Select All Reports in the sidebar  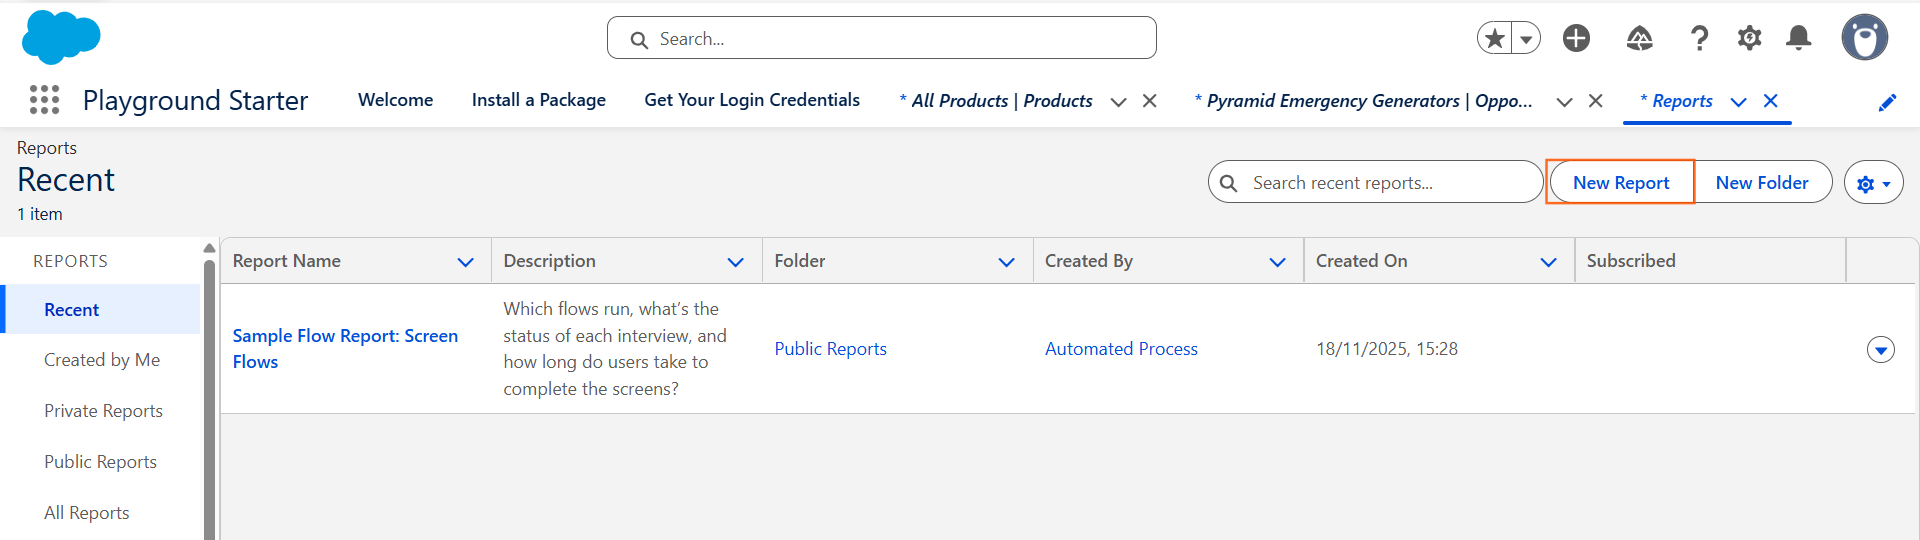tap(87, 513)
